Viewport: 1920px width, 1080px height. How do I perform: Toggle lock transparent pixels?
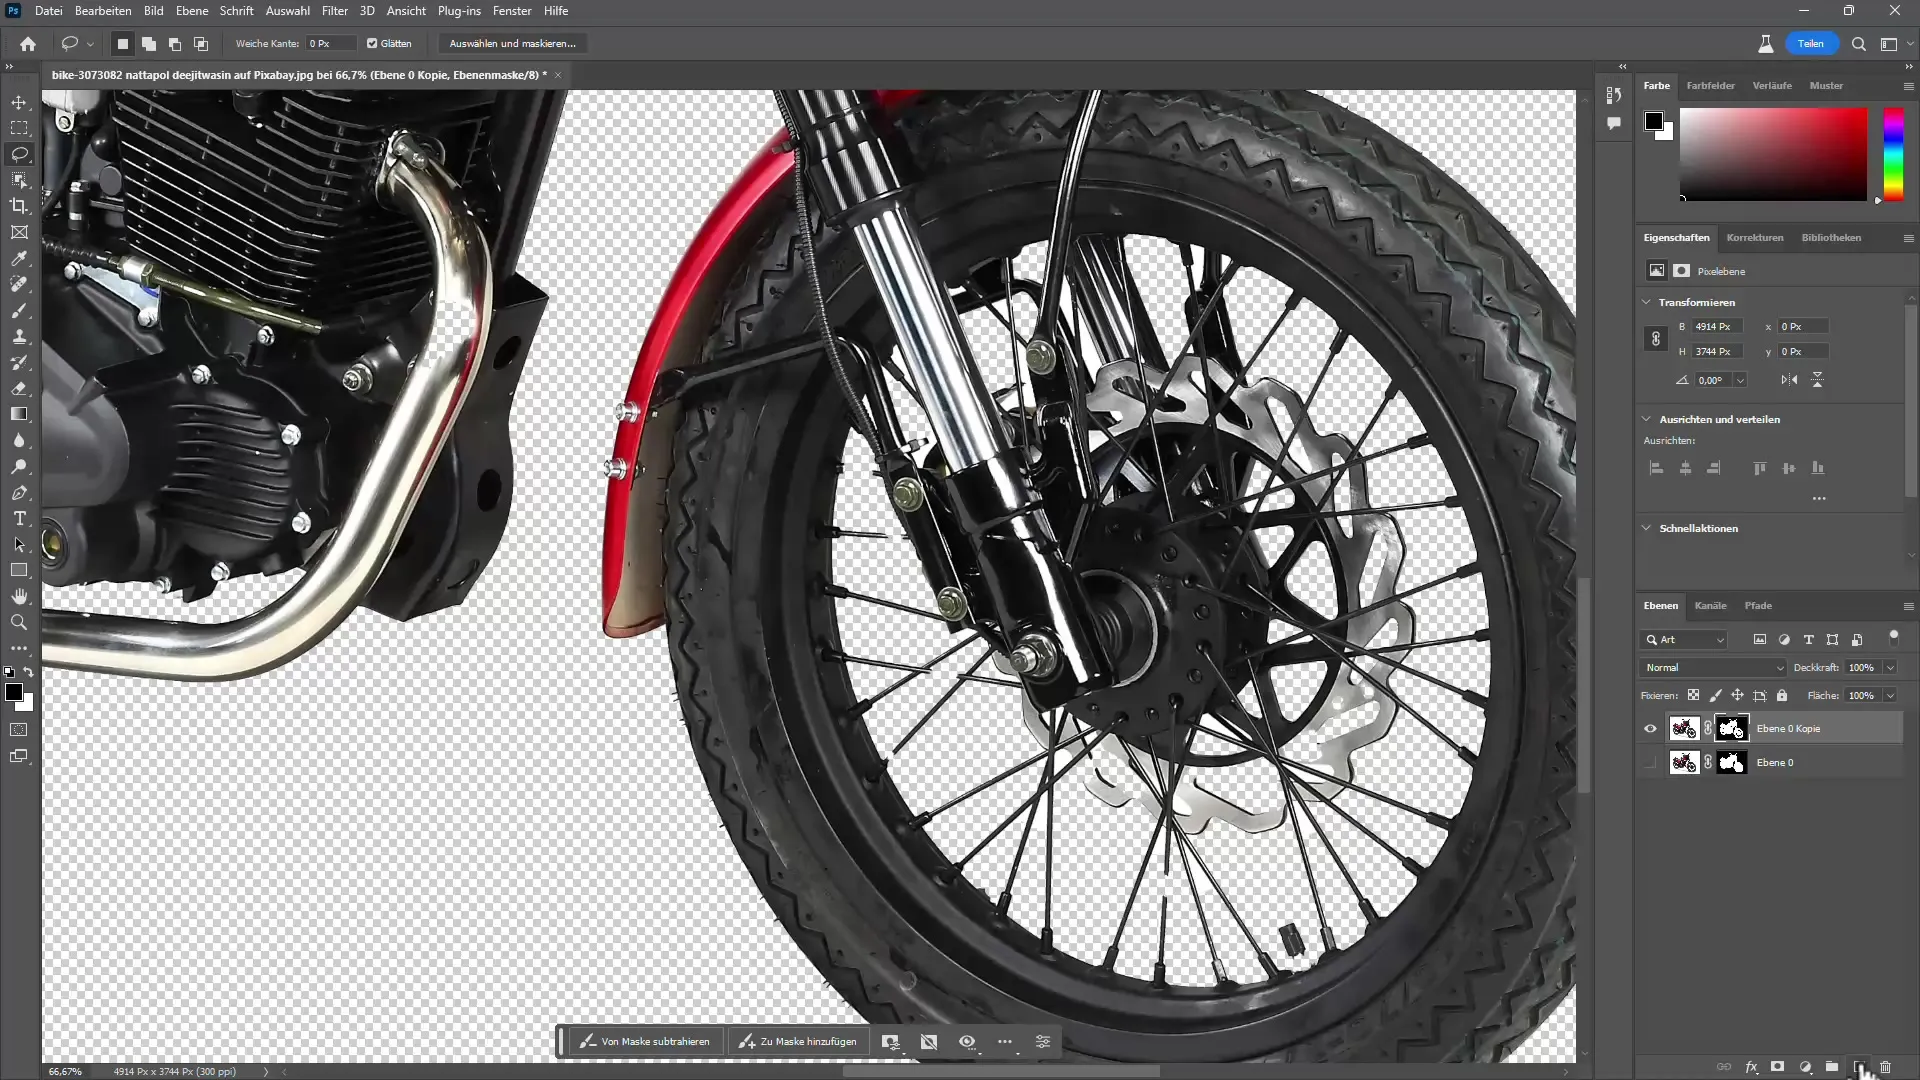[1693, 695]
